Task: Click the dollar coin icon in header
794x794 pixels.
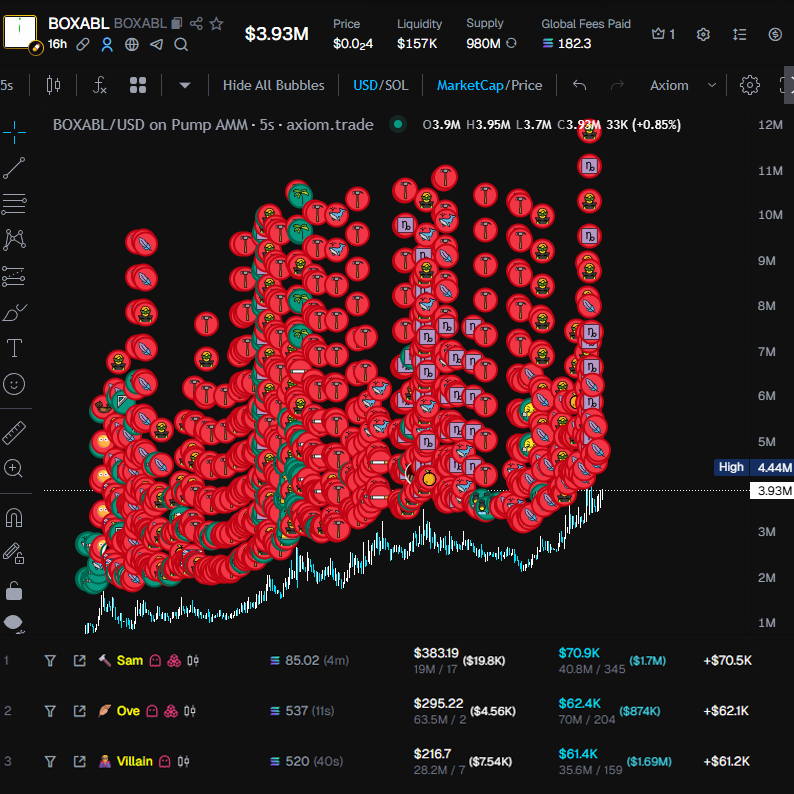Action: (x=775, y=34)
